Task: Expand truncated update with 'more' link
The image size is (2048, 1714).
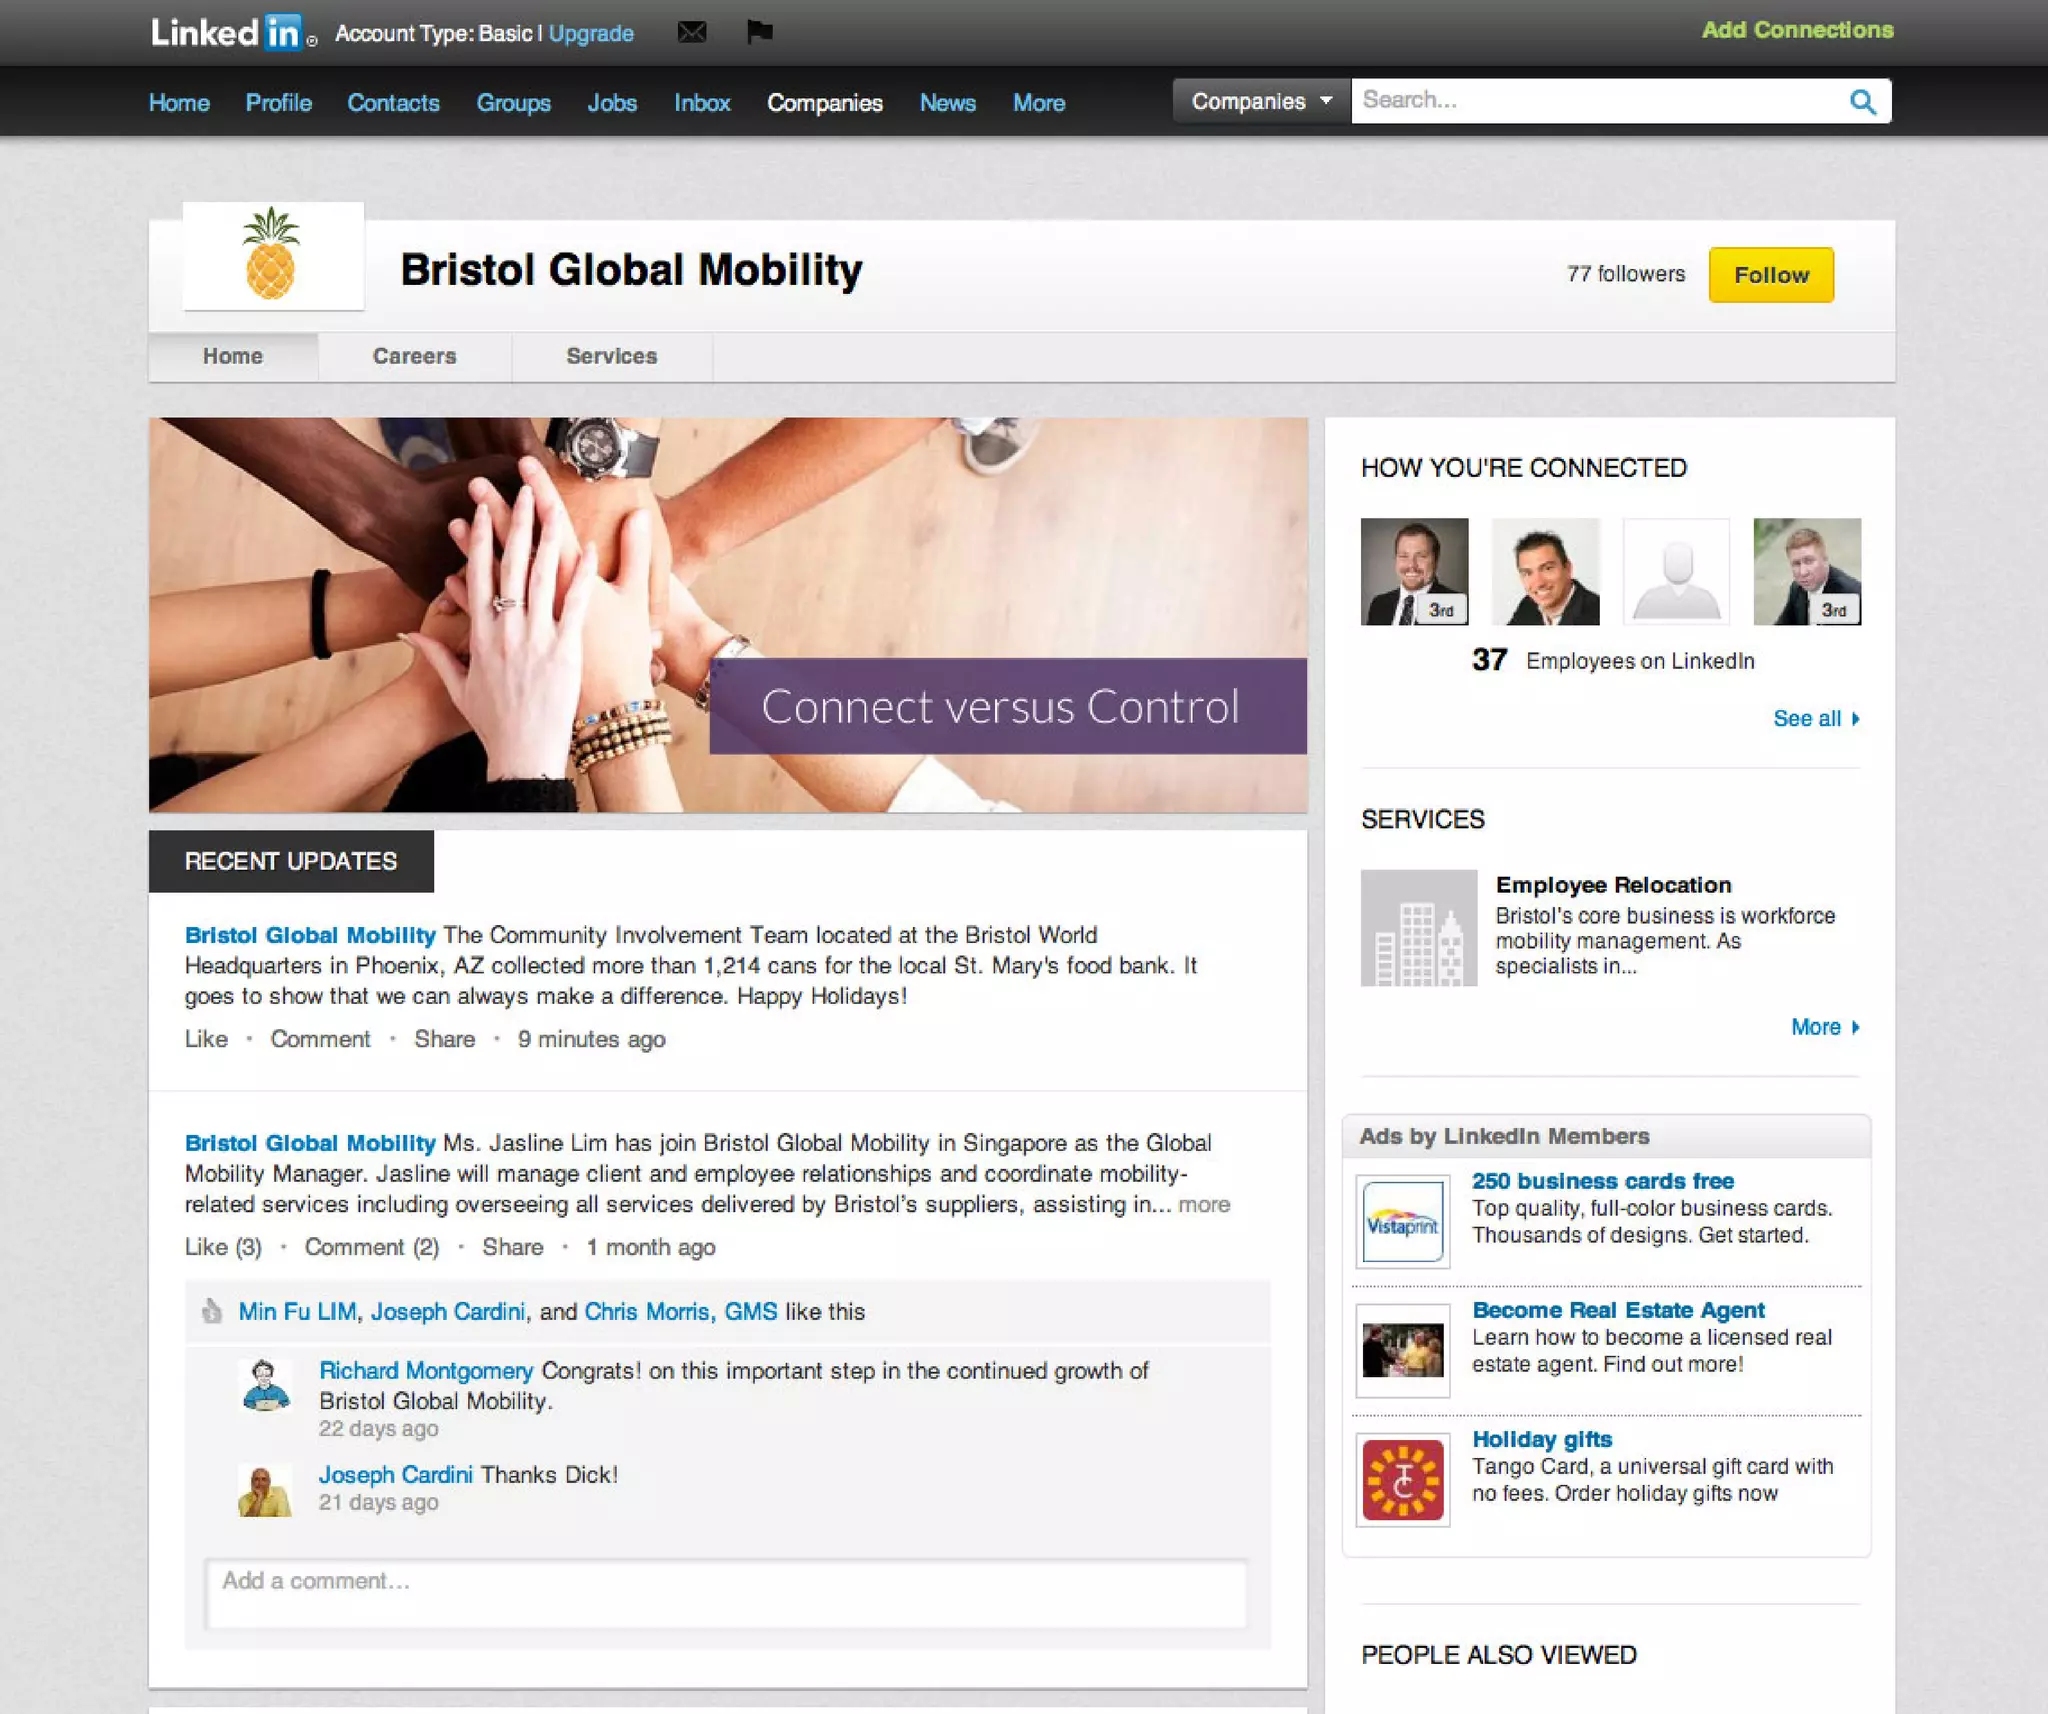Action: pos(1204,1204)
